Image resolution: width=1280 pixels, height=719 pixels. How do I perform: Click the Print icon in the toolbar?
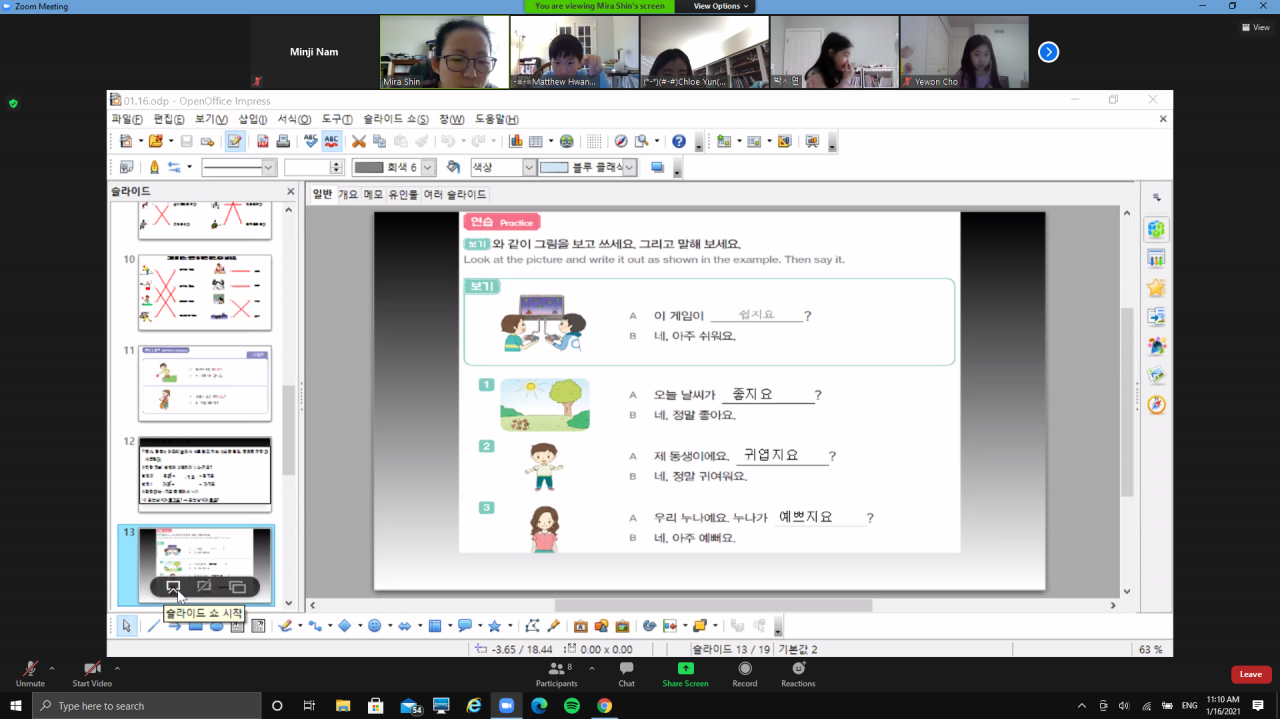[283, 141]
